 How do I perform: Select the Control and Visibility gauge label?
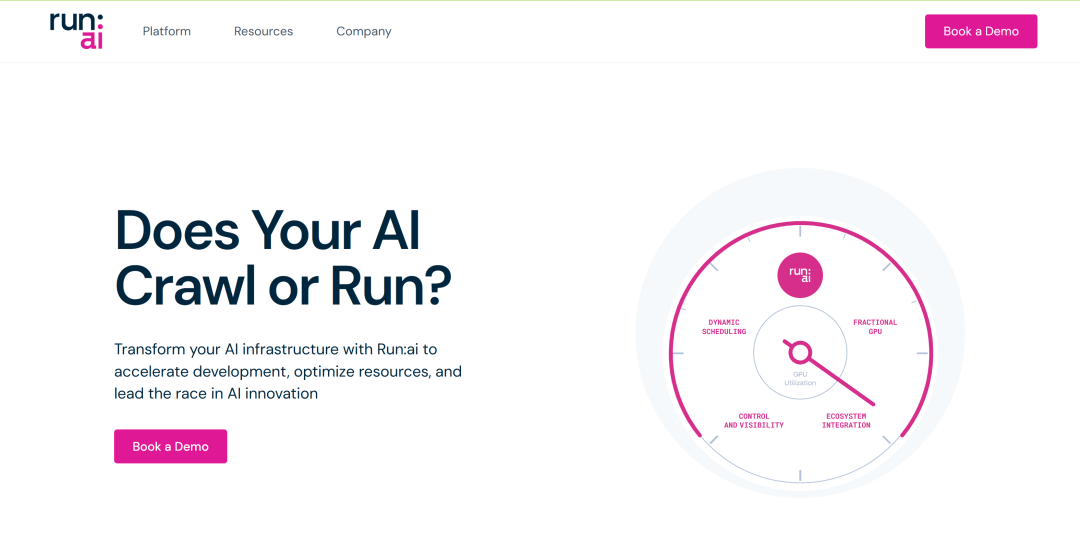pos(754,421)
